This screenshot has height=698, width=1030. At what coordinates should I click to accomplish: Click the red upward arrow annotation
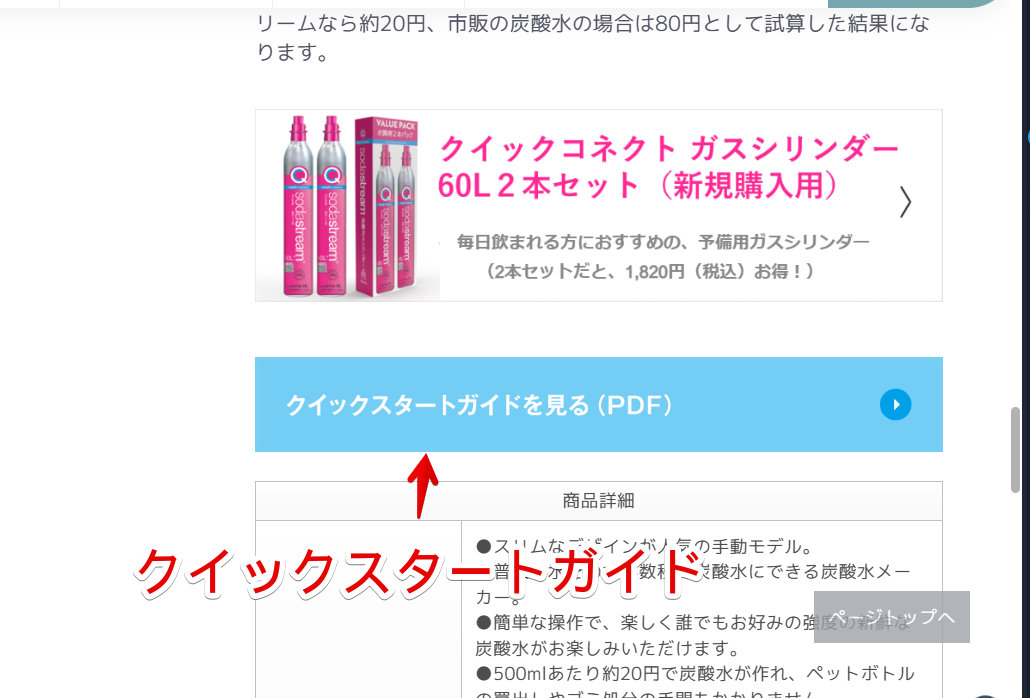422,486
